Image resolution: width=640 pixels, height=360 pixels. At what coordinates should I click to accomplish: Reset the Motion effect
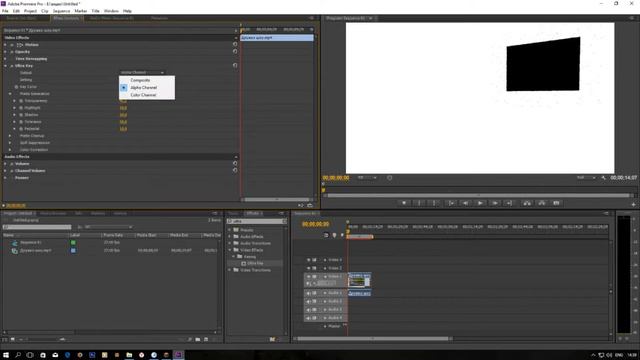tap(235, 44)
